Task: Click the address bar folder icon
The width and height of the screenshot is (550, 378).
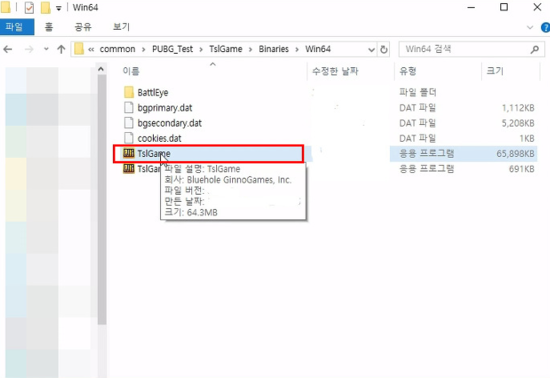Action: point(79,49)
